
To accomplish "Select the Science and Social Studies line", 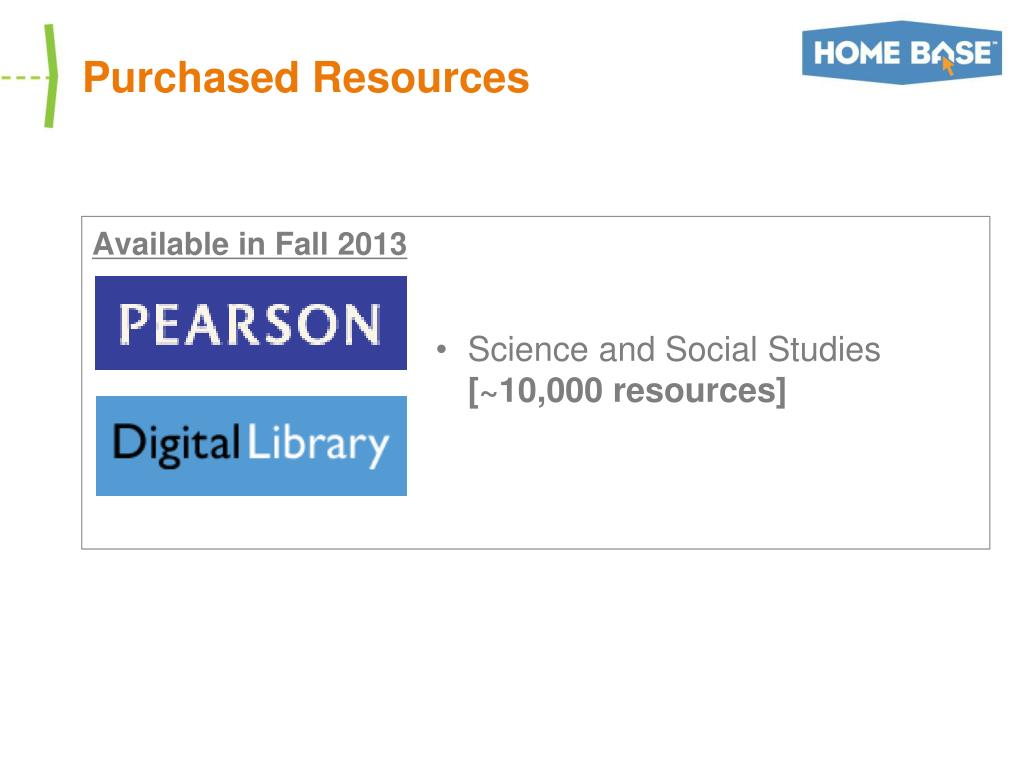I will pyautogui.click(x=674, y=349).
